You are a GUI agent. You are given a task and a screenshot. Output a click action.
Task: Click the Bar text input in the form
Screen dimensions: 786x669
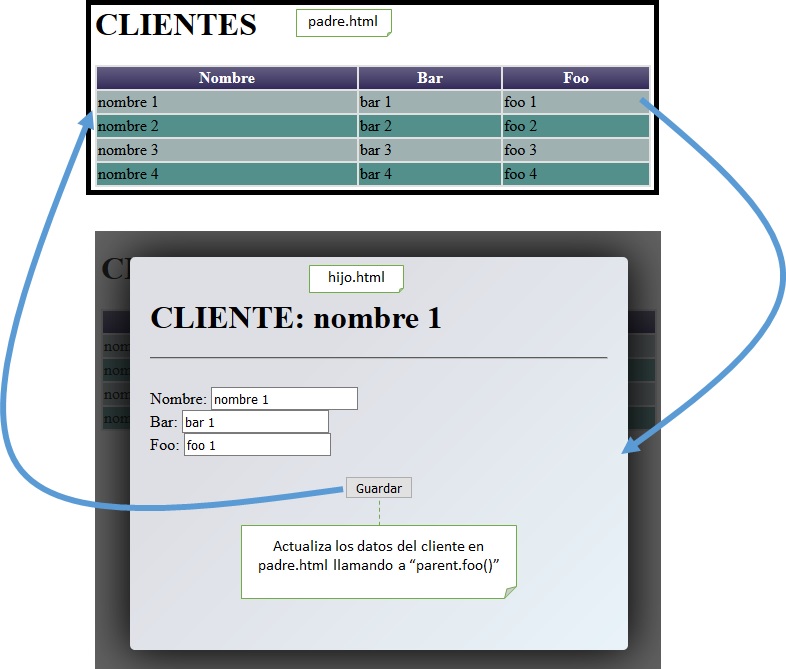(x=254, y=422)
